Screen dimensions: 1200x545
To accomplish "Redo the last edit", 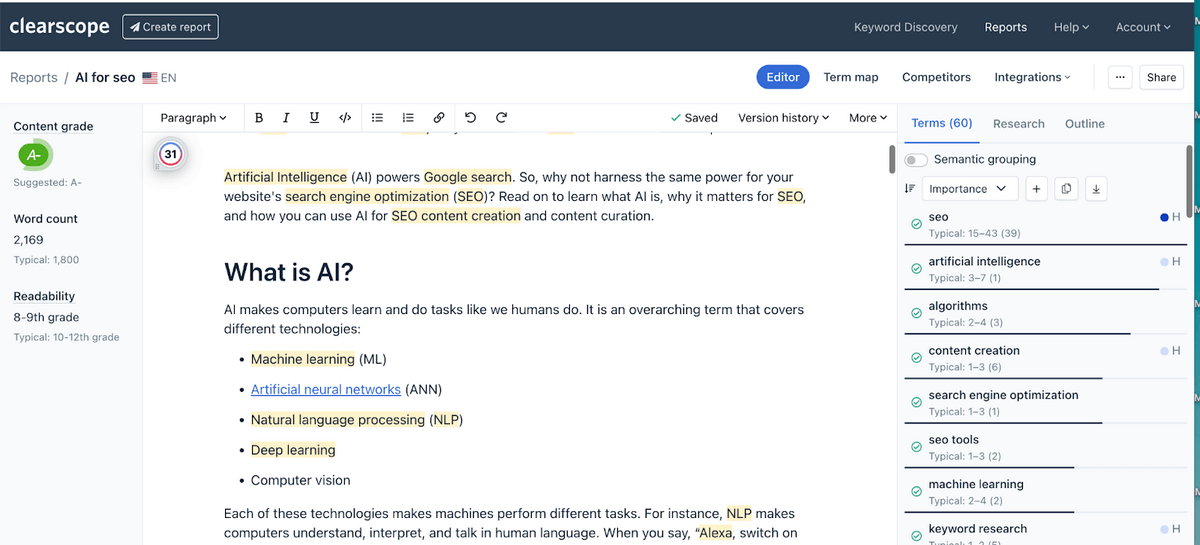I will [x=501, y=118].
